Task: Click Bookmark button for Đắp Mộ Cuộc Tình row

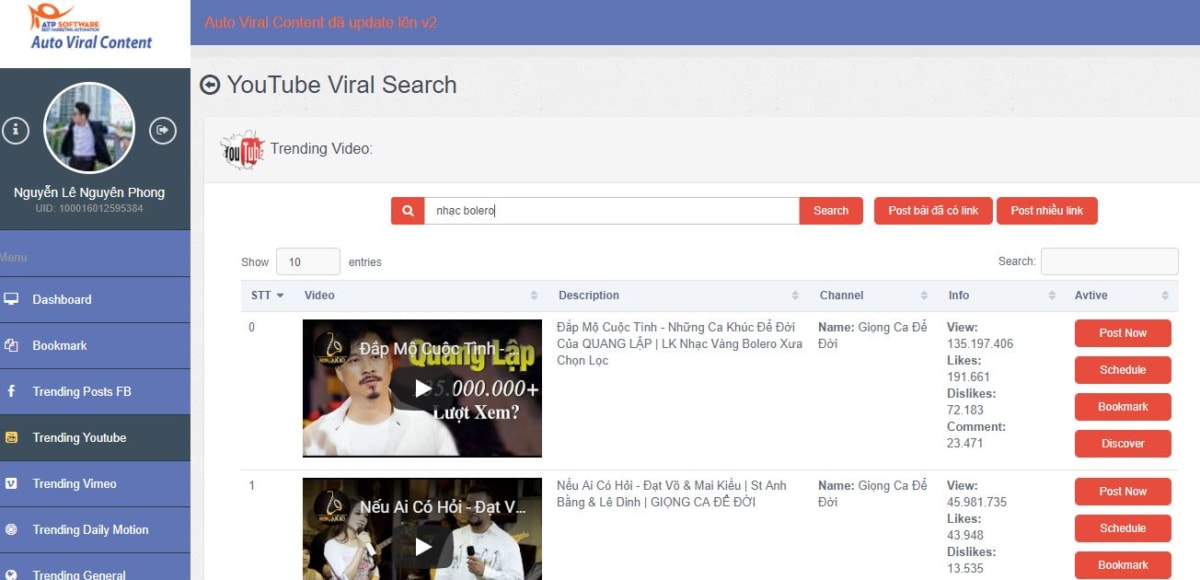Action: click(1123, 407)
